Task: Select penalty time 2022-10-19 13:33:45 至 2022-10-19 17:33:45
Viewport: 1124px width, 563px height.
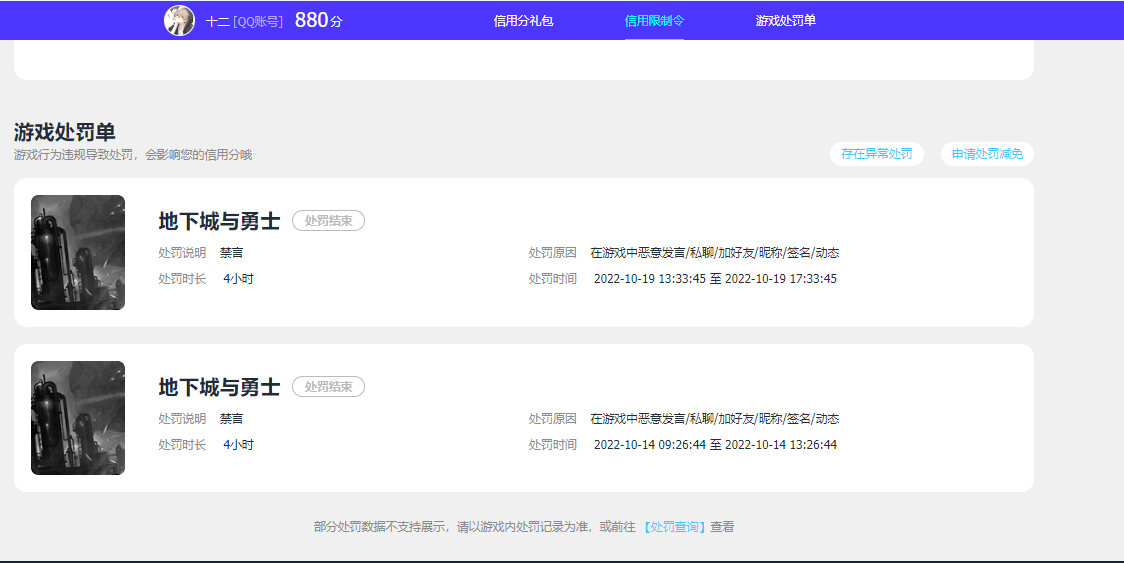Action: coord(715,279)
